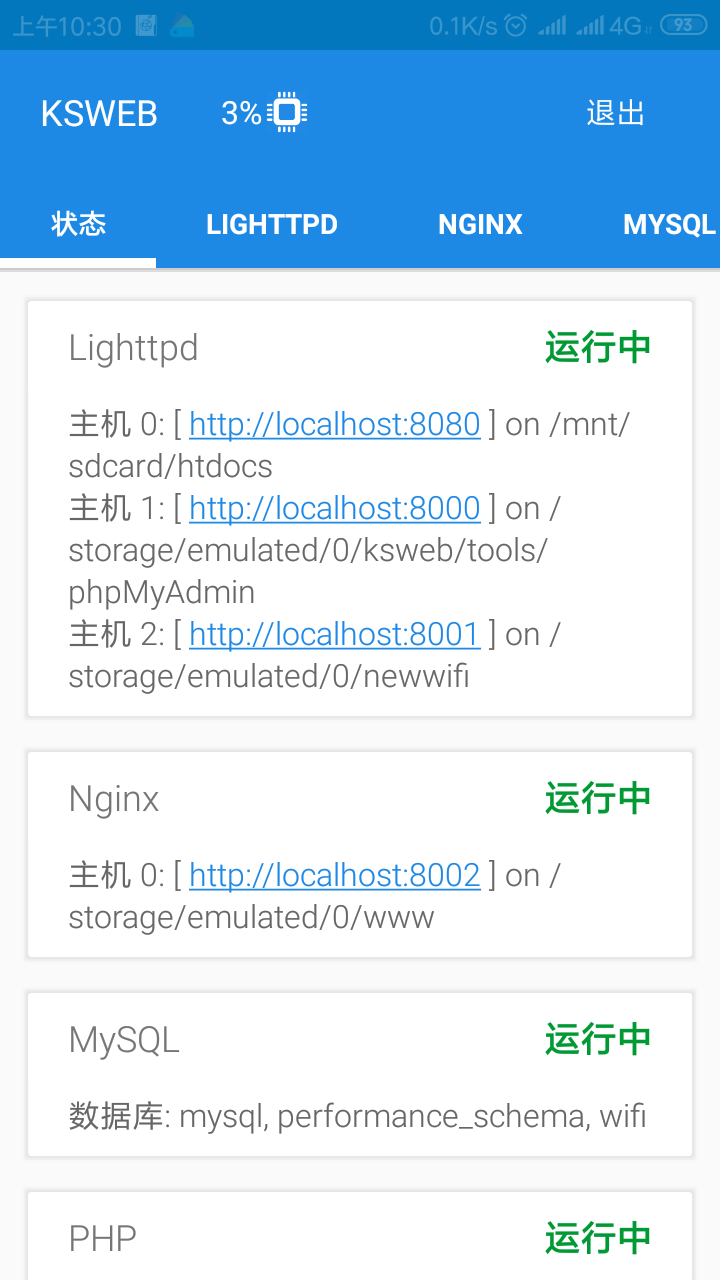The image size is (720, 1280).
Task: Tap the CPU chip usage icon
Action: pyautogui.click(x=287, y=113)
